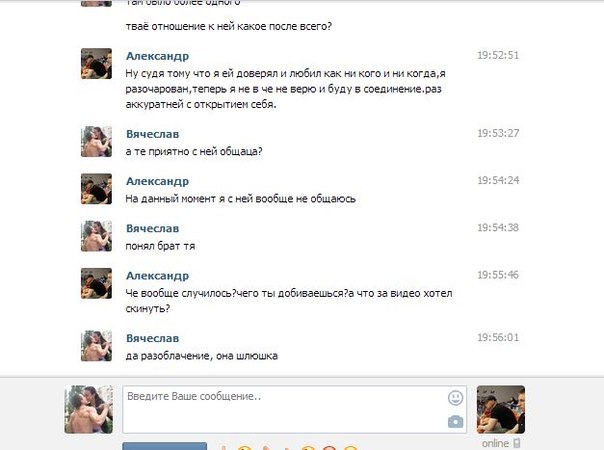Viewport: 604px width, 450px height.
Task: Select message 'На данный момент я с ней вообще не общаюсь'
Action: 241,199
